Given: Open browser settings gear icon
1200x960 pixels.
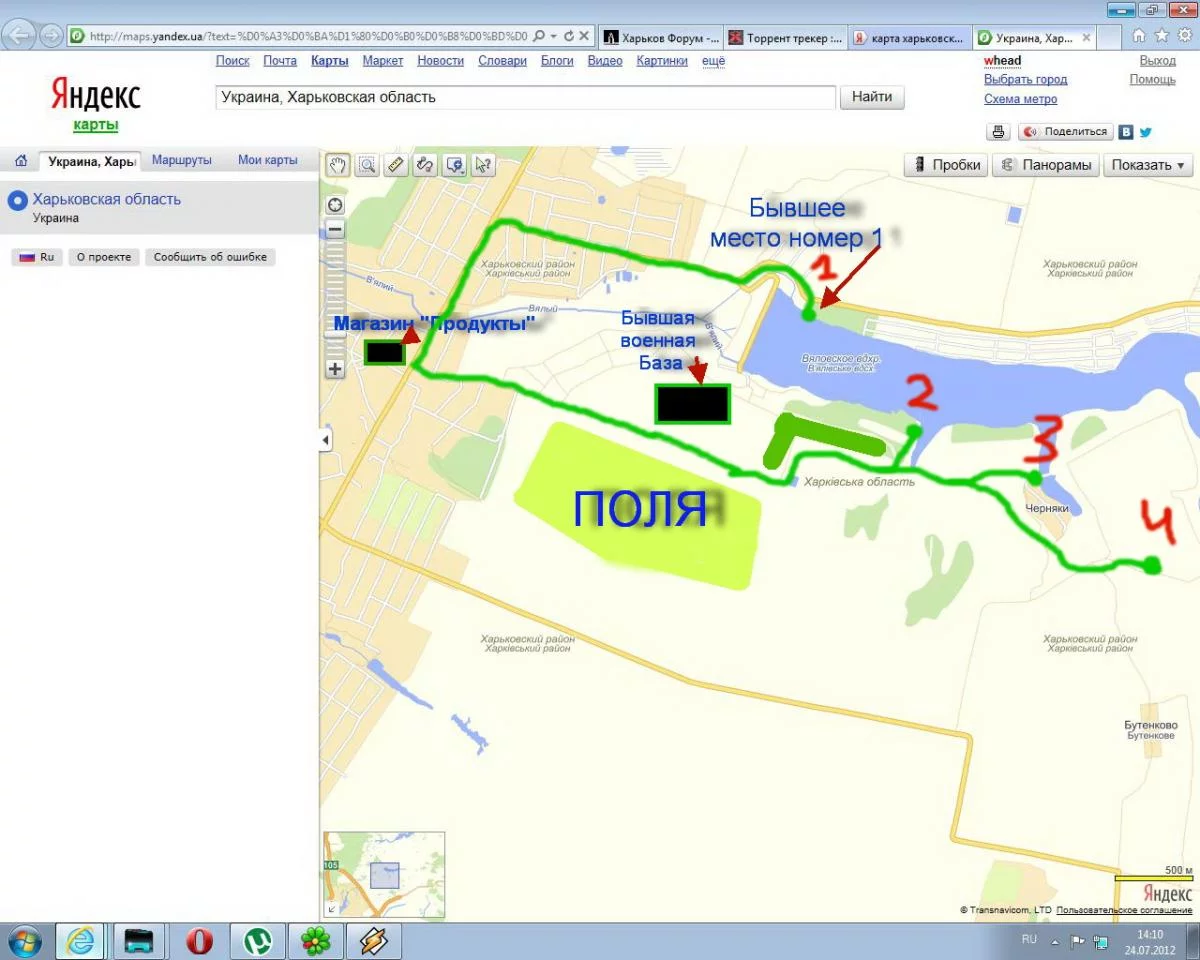Looking at the screenshot, I should coord(1185,35).
